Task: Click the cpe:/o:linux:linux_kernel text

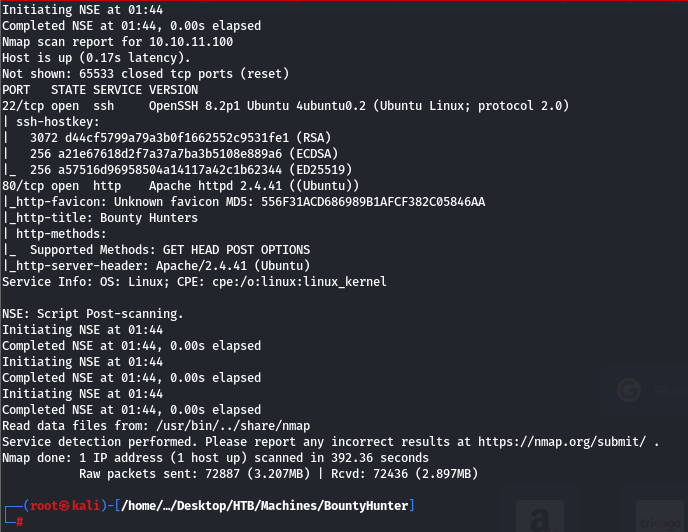Action: [299, 282]
